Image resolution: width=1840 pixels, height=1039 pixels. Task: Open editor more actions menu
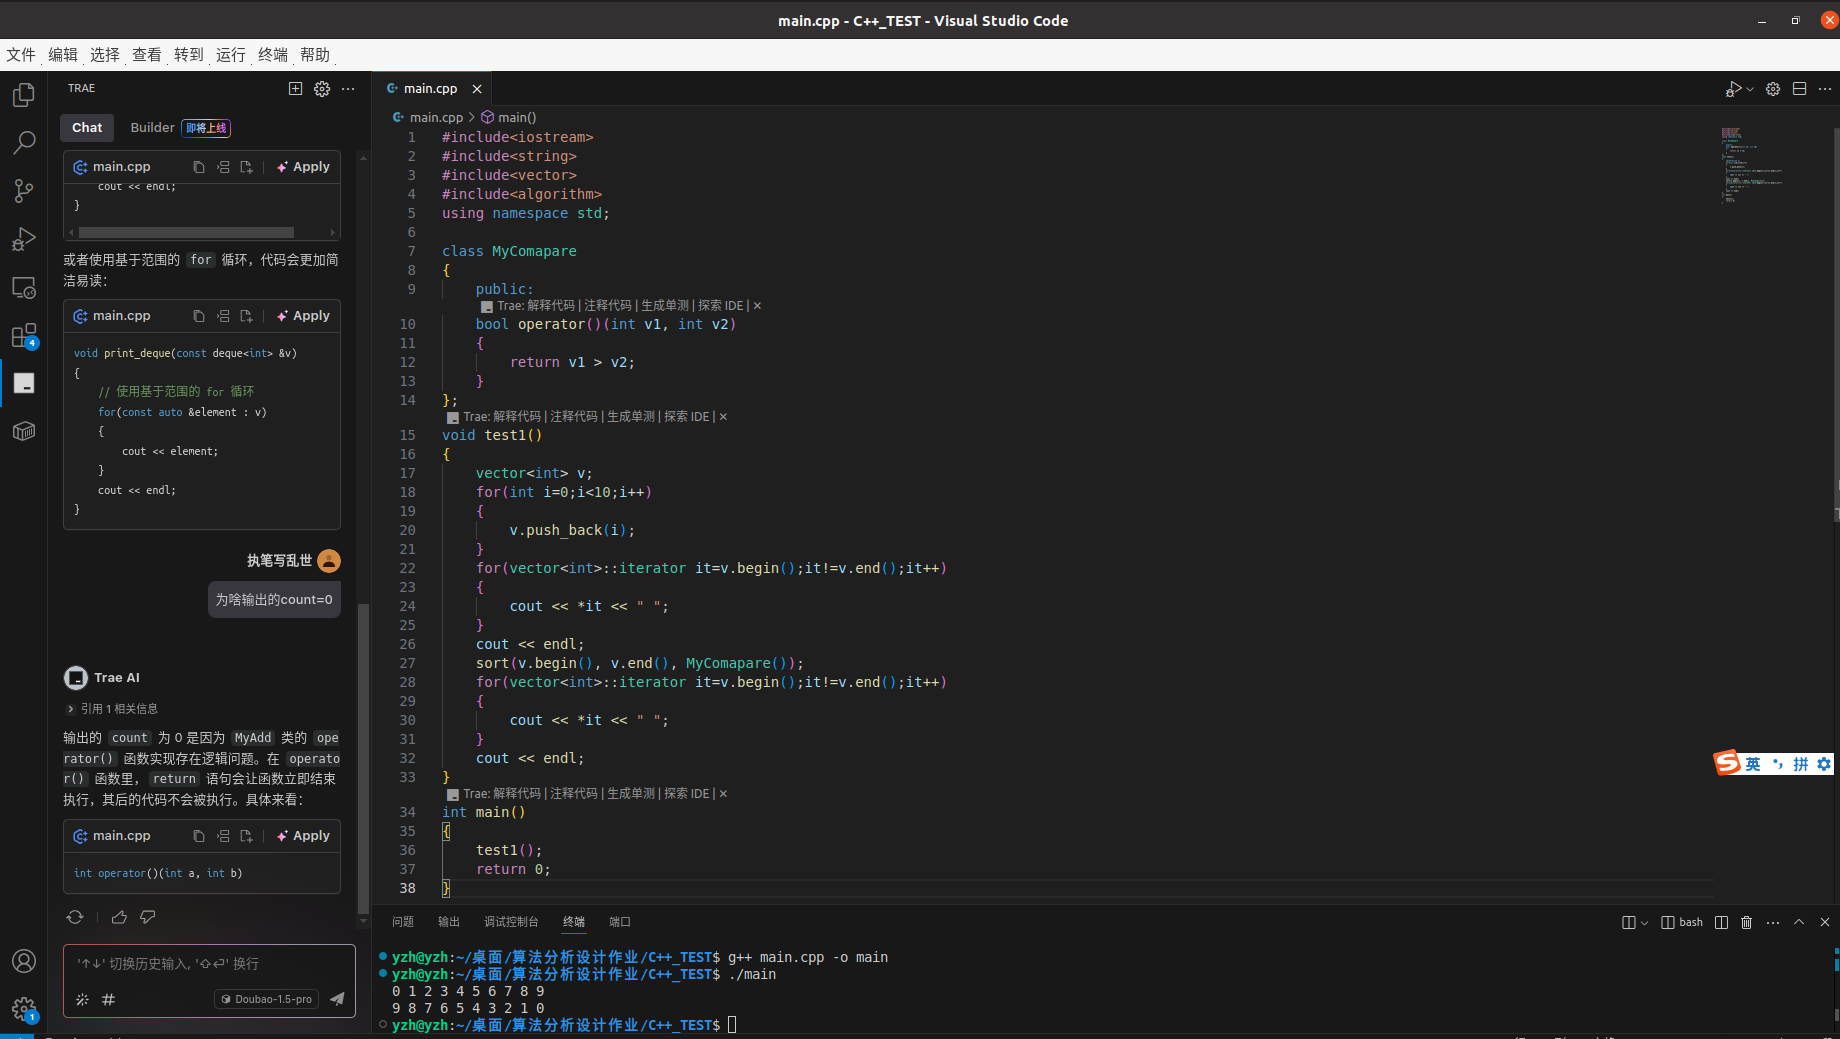tap(1825, 88)
